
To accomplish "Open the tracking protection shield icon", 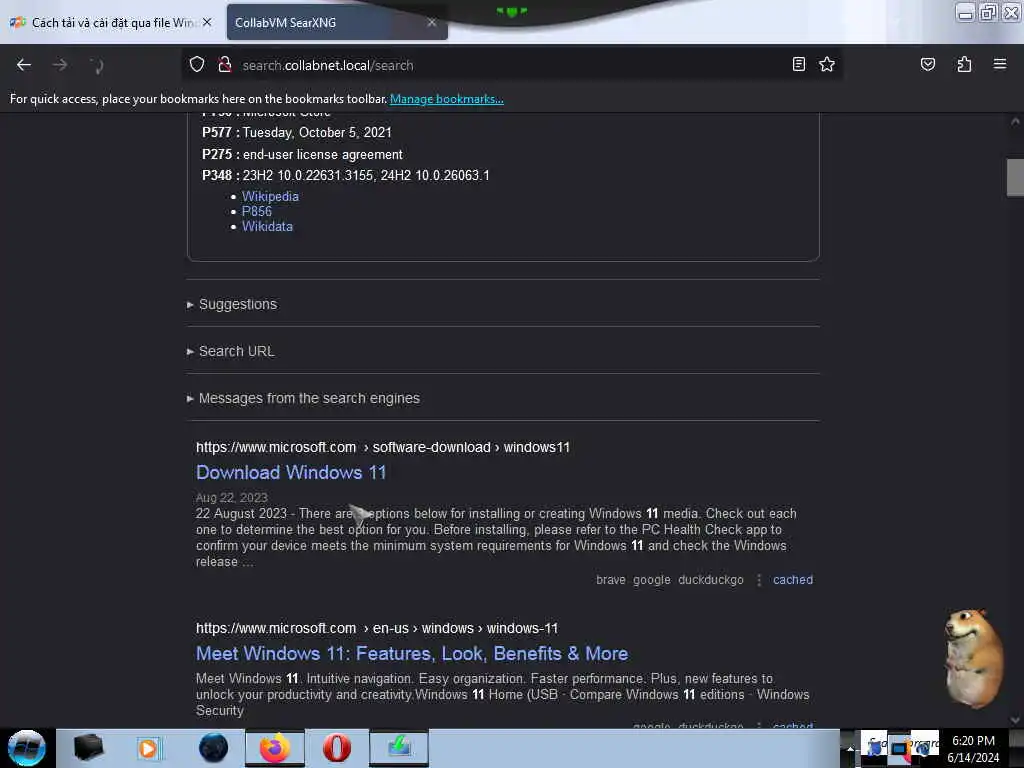I will point(197,64).
